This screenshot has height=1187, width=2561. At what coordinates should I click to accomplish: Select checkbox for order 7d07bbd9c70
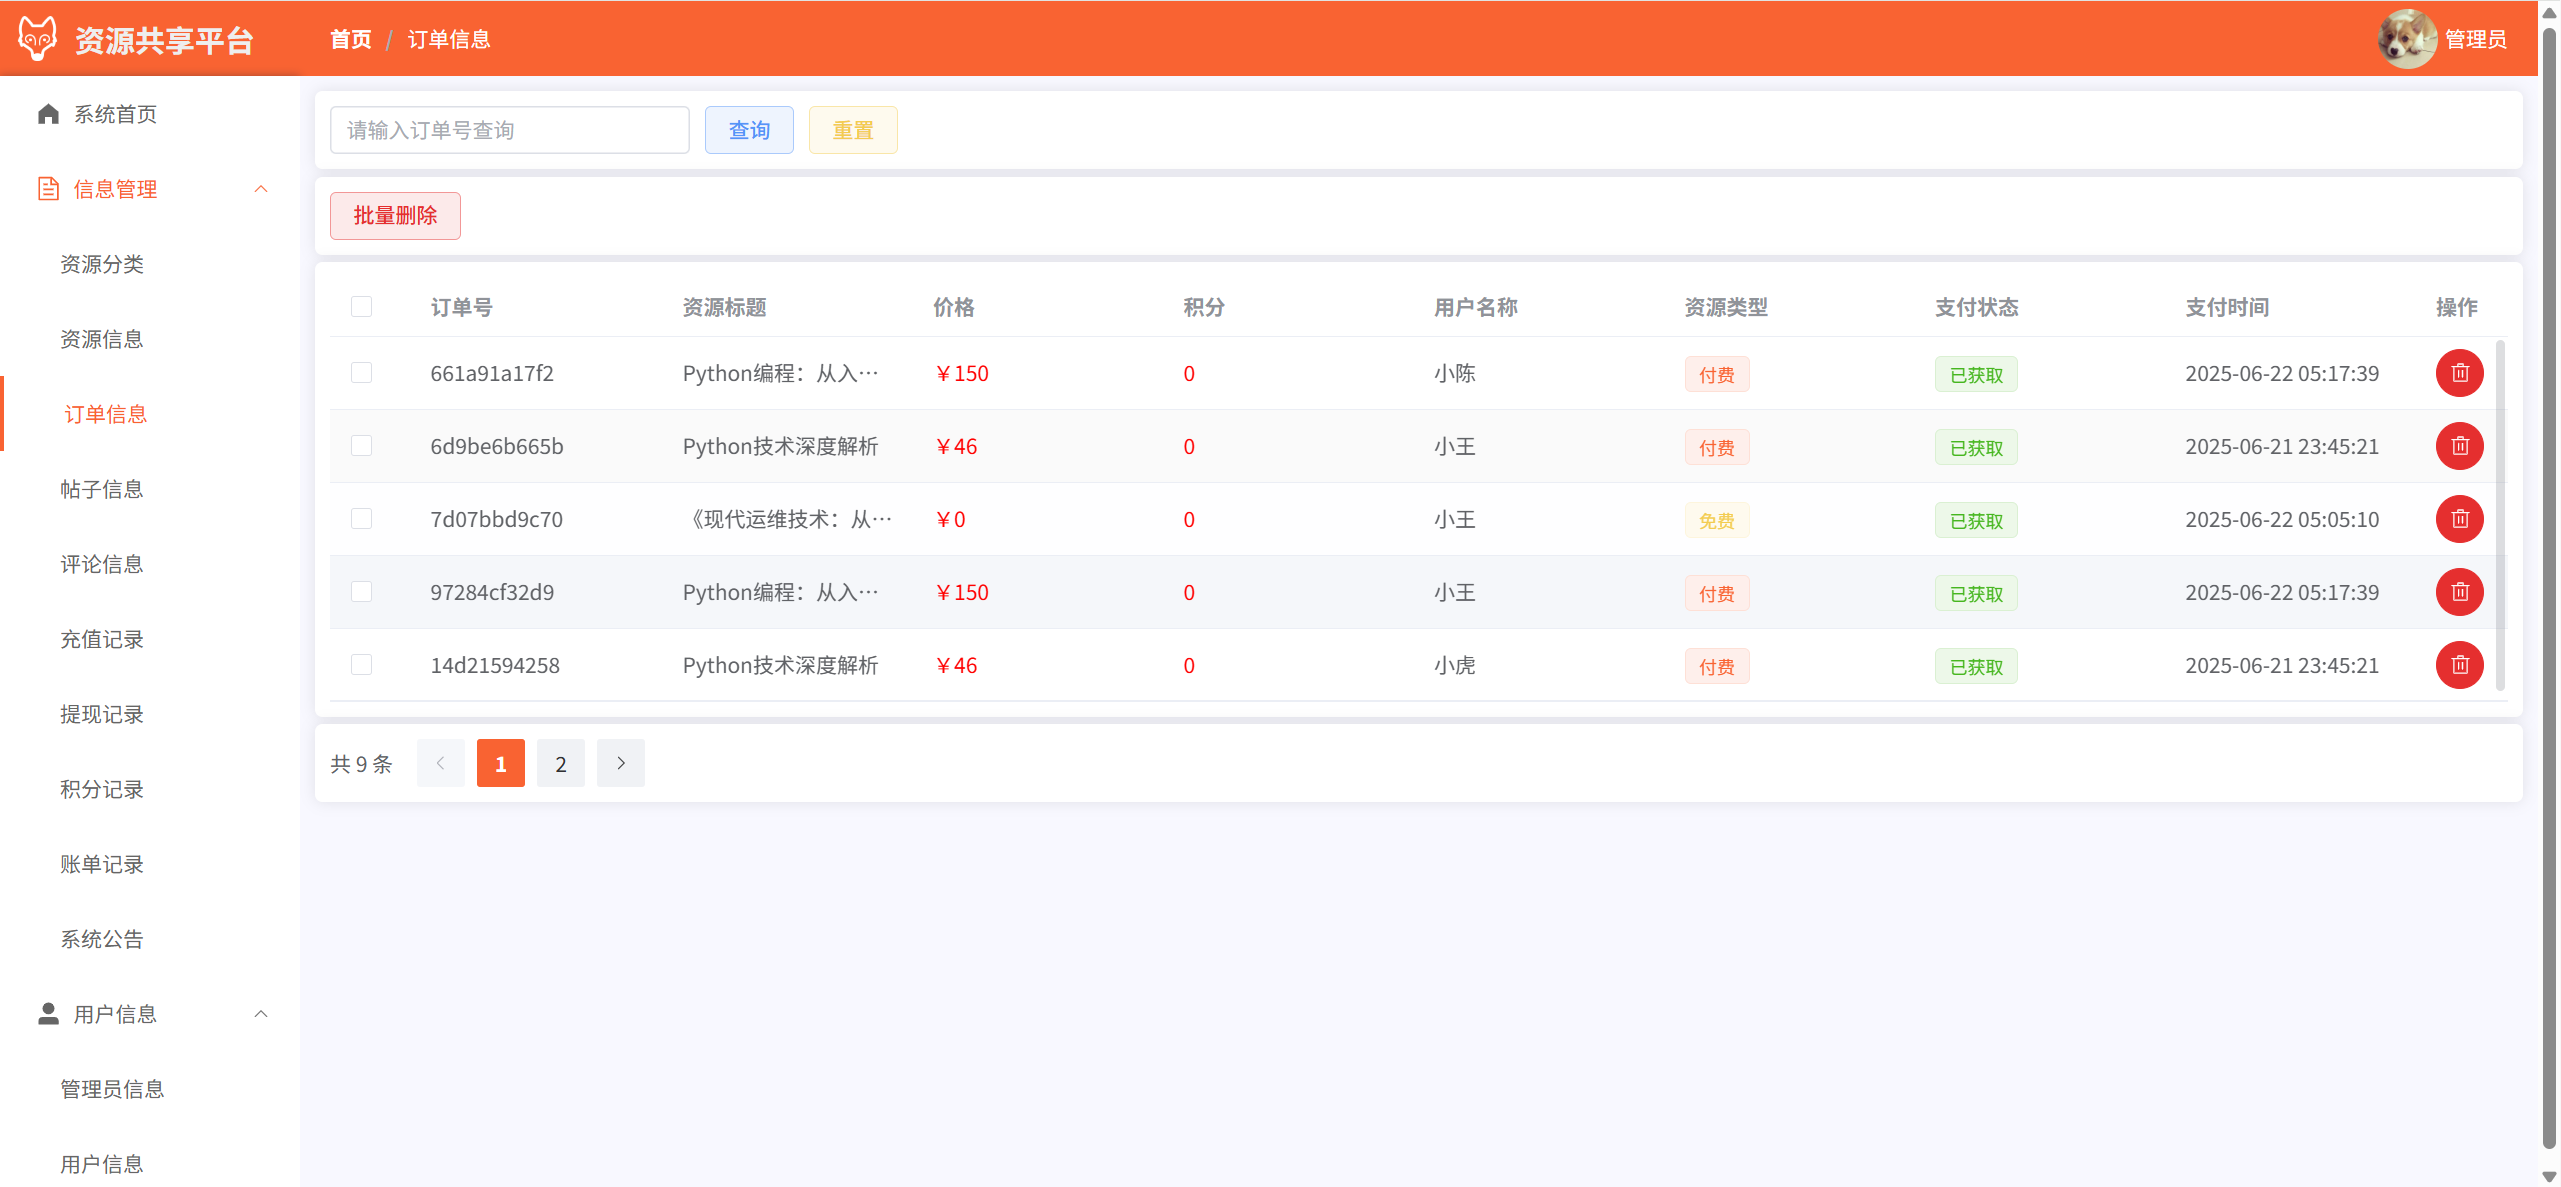coord(361,519)
